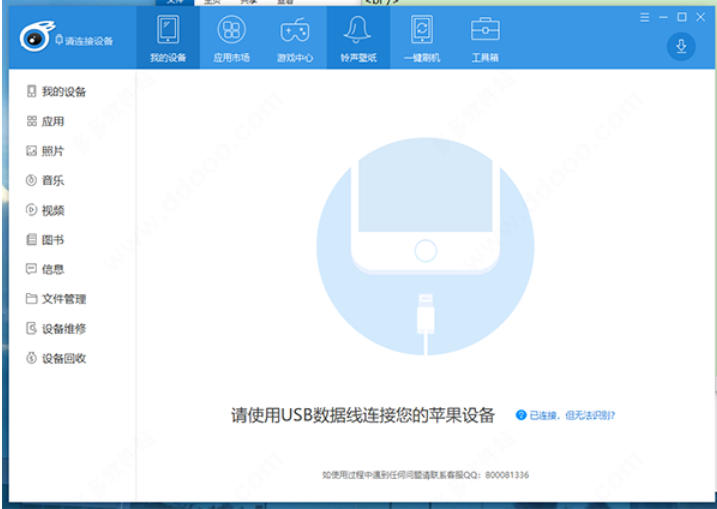Open 文件管理 file manager in sidebar
The image size is (717, 509).
coord(56,299)
